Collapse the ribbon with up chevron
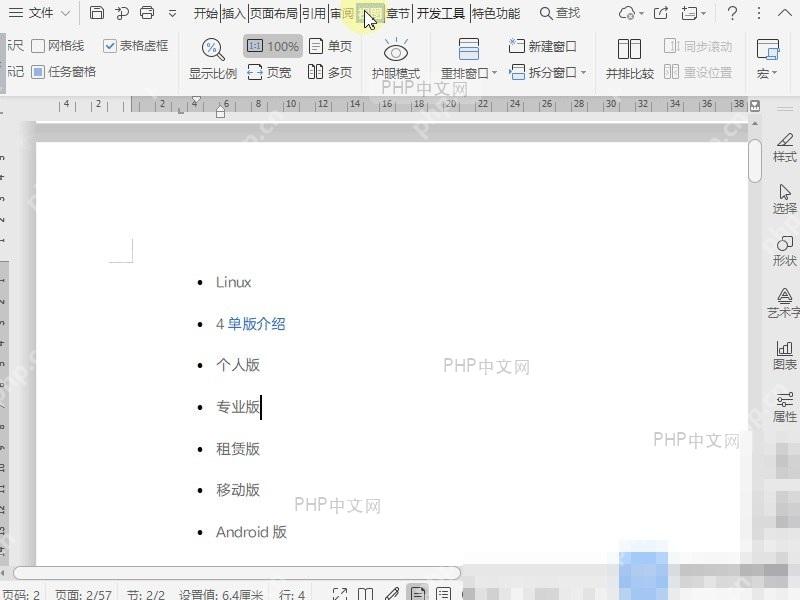The width and height of the screenshot is (800, 600). tap(785, 13)
